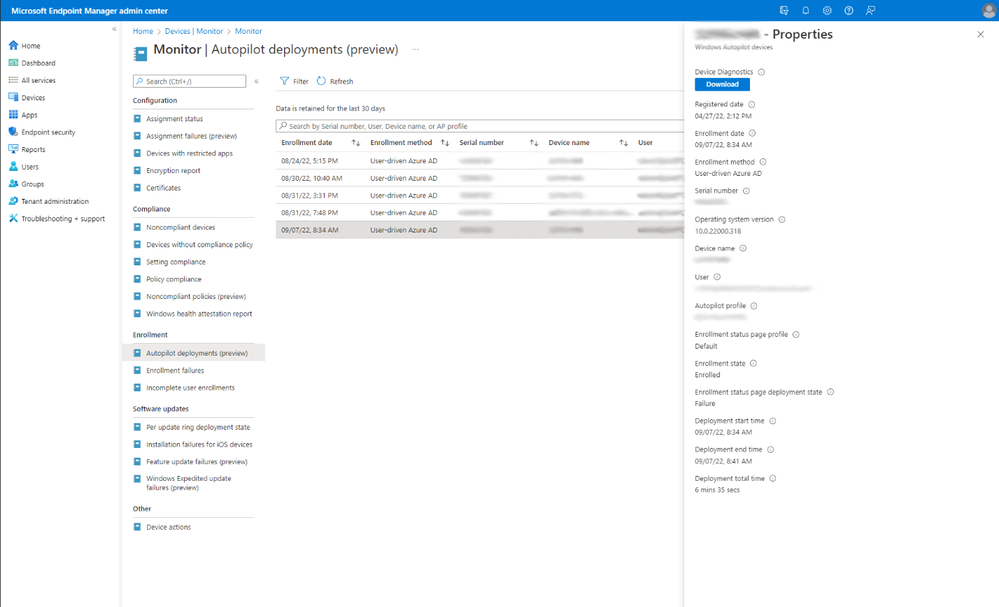Sort by Enrollment method column arrows
Viewport: 999px width, 607px height.
445,143
